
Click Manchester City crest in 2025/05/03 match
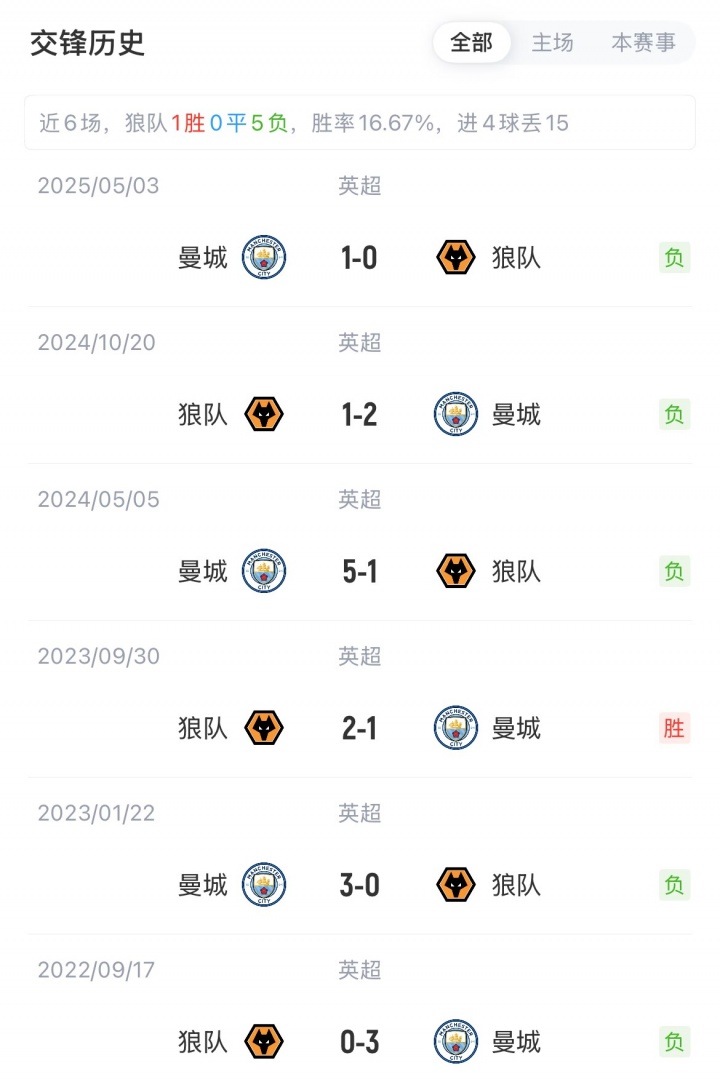tap(264, 258)
